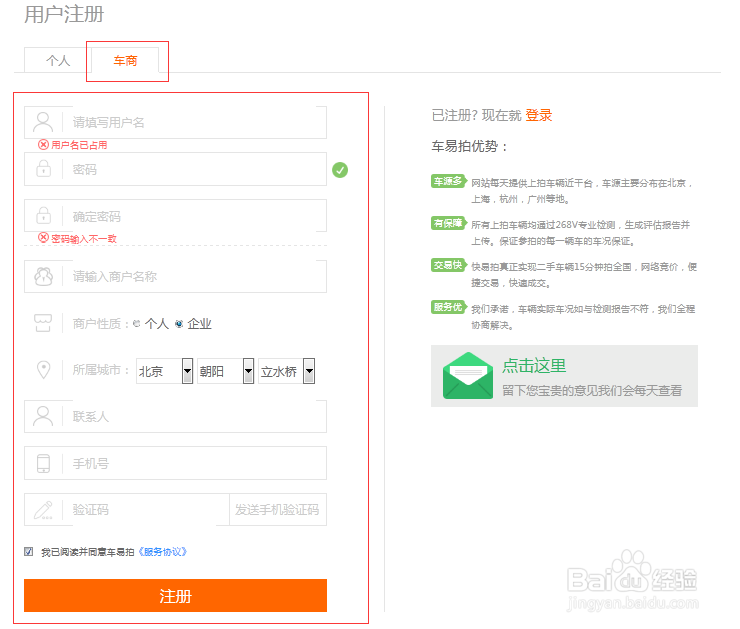Click the green checkmark next to password

pyautogui.click(x=340, y=170)
